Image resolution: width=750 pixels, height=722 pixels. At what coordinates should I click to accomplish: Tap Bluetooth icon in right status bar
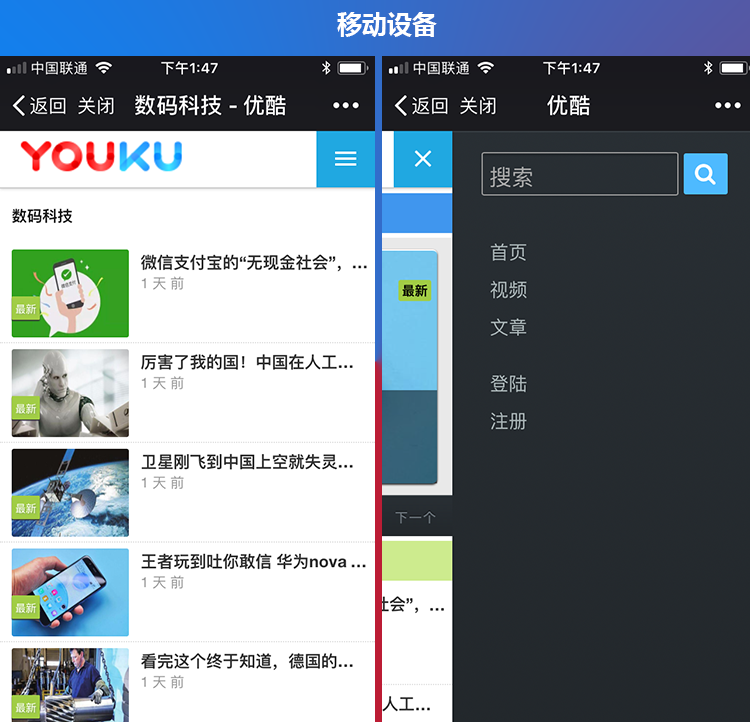(x=708, y=68)
